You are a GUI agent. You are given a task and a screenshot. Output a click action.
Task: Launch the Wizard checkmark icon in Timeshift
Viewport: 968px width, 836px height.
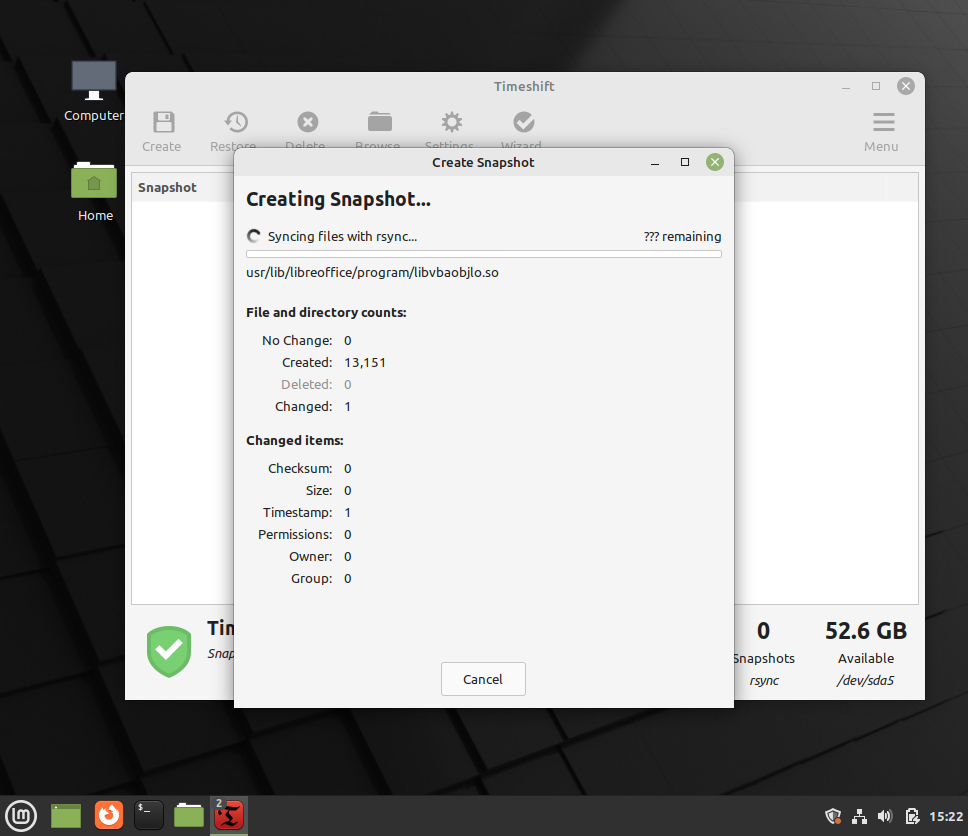(x=524, y=122)
